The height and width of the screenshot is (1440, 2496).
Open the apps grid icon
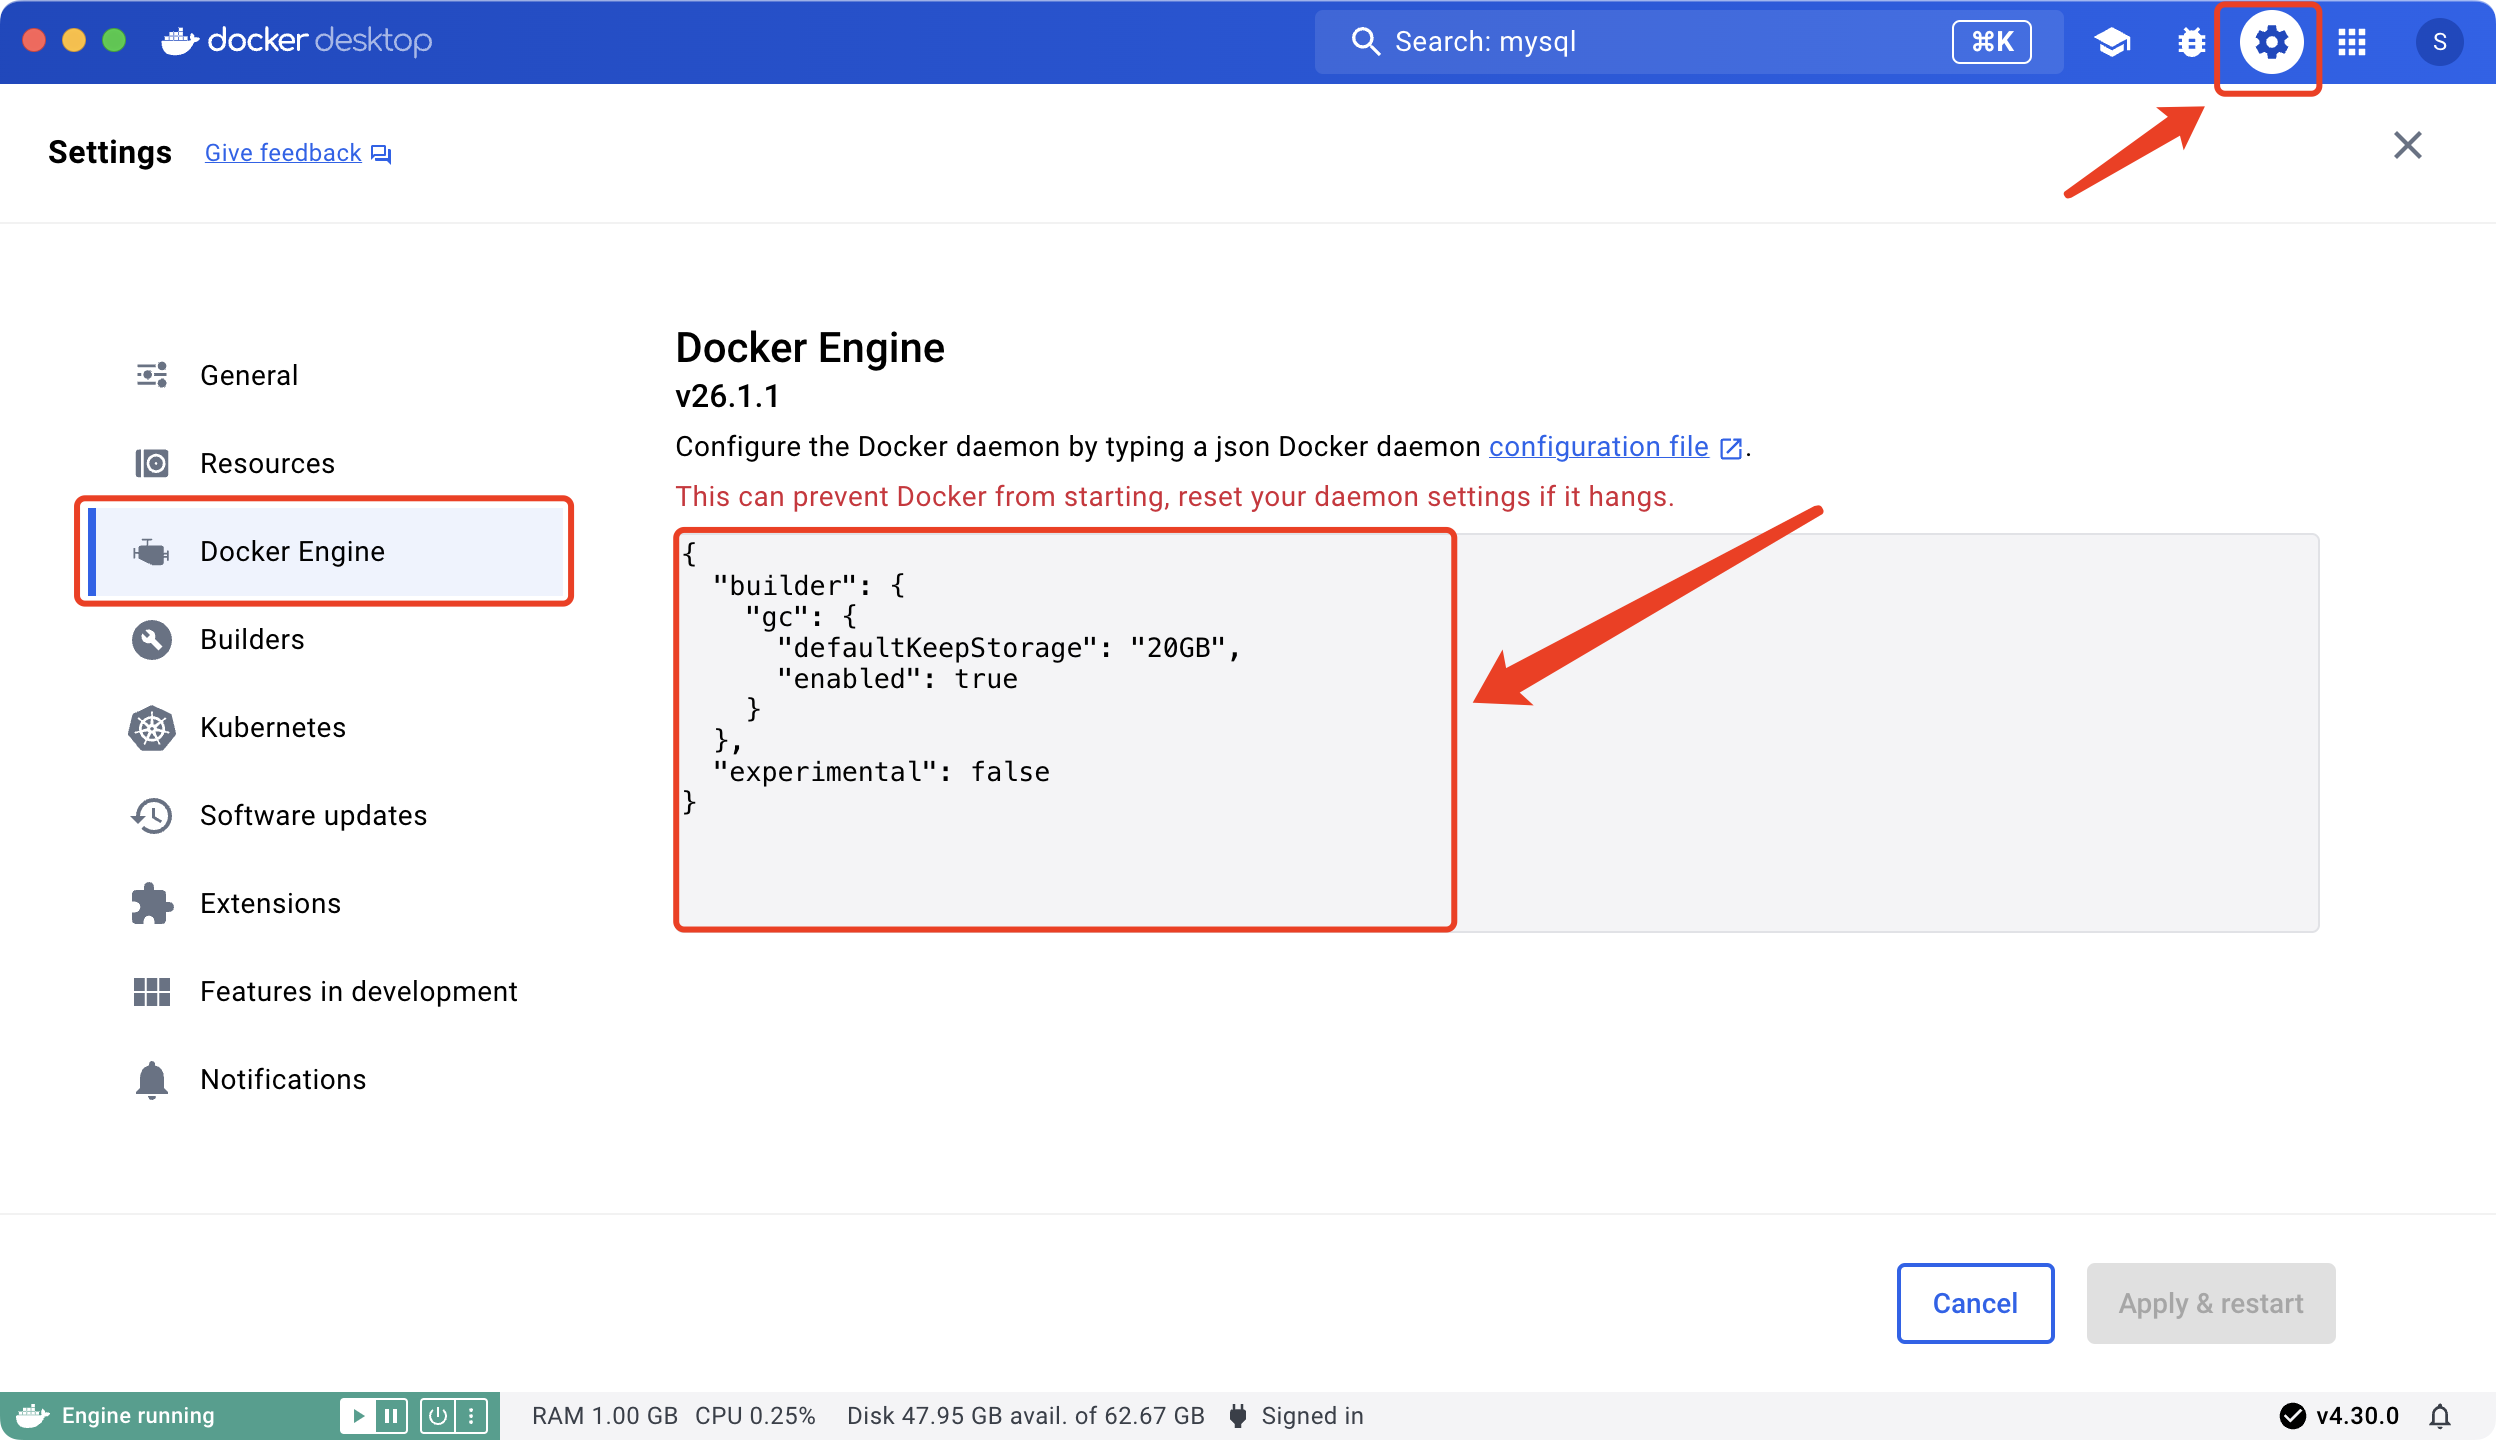(2351, 42)
